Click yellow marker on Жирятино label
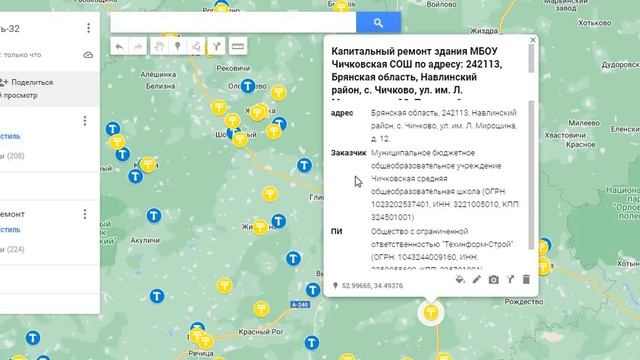Image resolution: width=640 pixels, height=360 pixels. [x=260, y=227]
